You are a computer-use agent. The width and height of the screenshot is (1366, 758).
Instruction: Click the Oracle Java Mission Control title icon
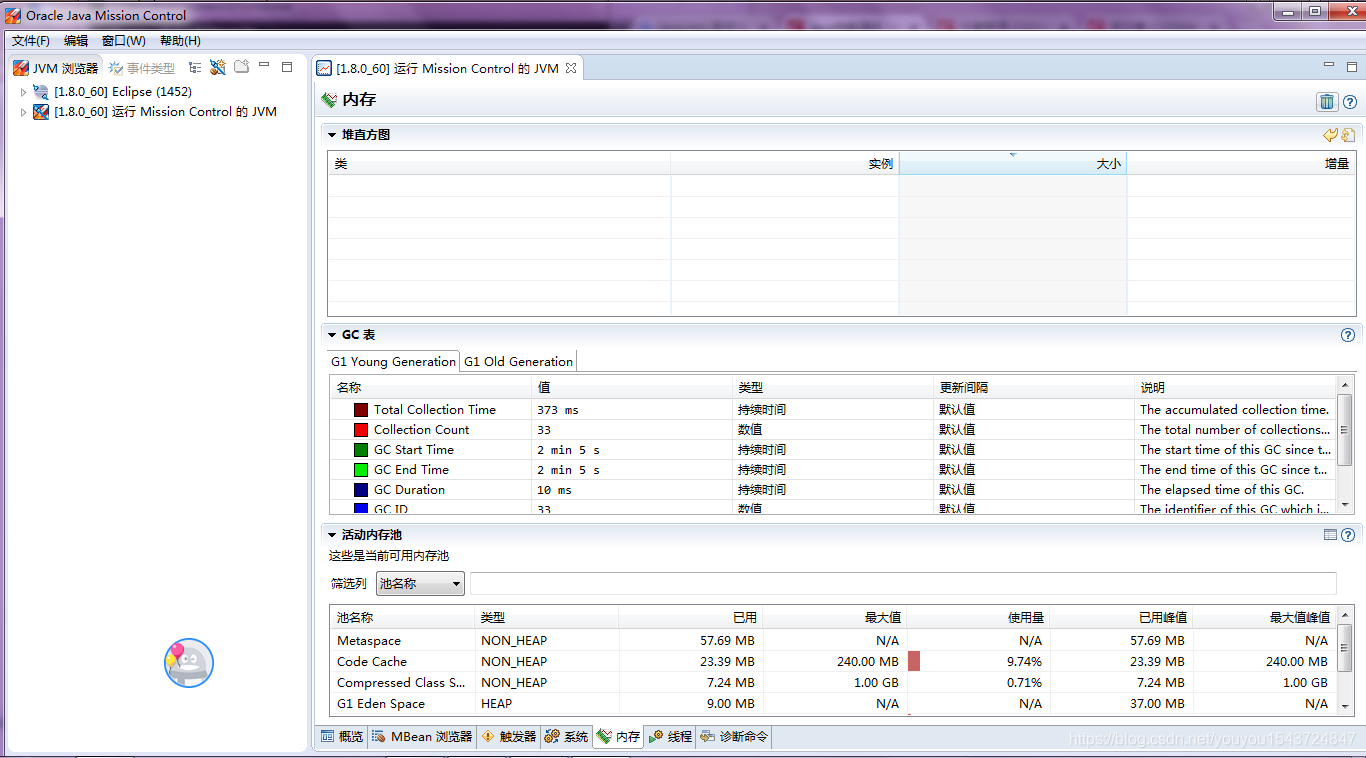click(13, 15)
